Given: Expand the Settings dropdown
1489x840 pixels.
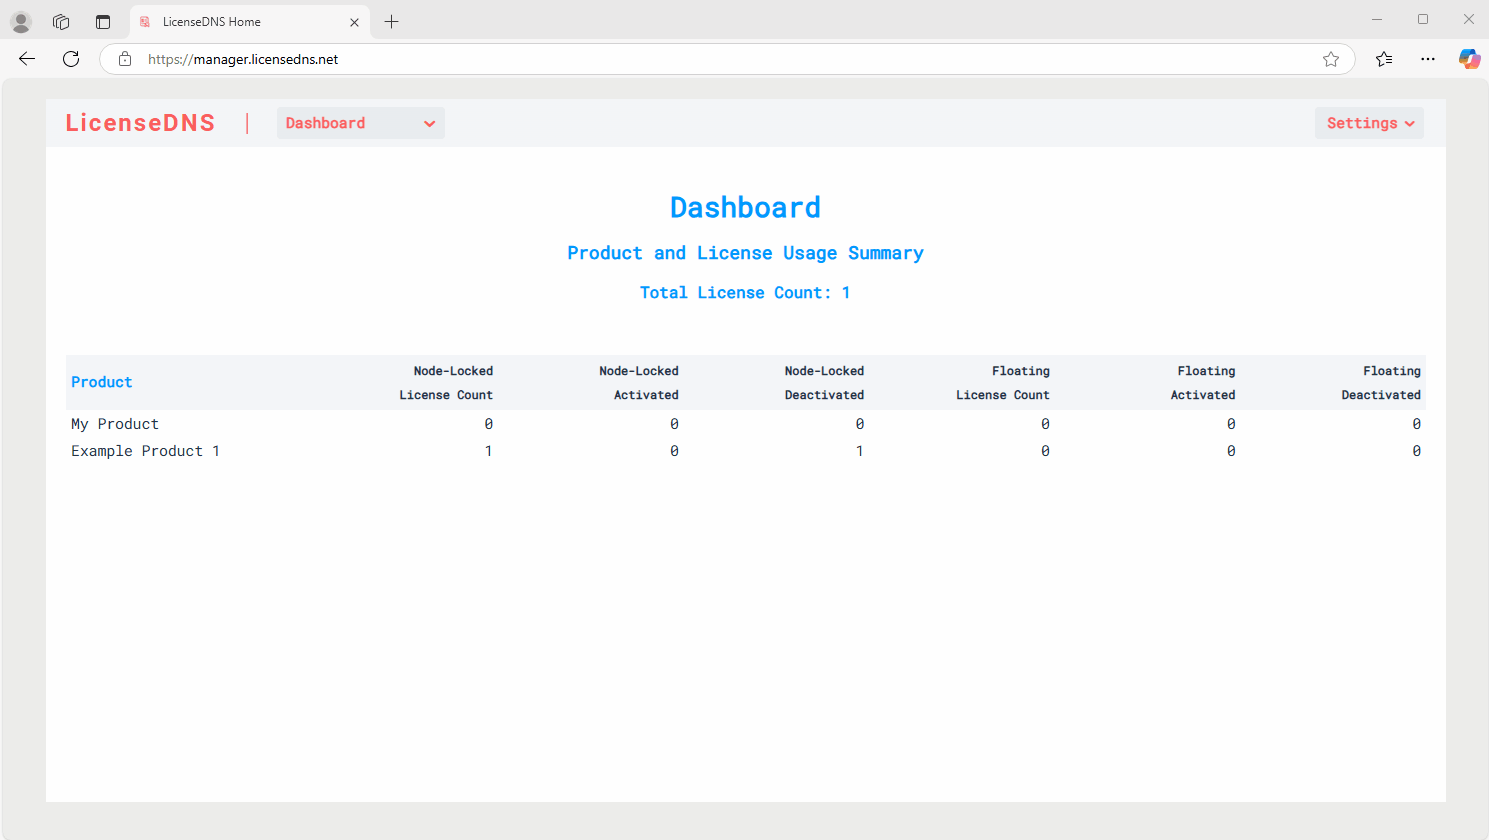Looking at the screenshot, I should click(1369, 123).
